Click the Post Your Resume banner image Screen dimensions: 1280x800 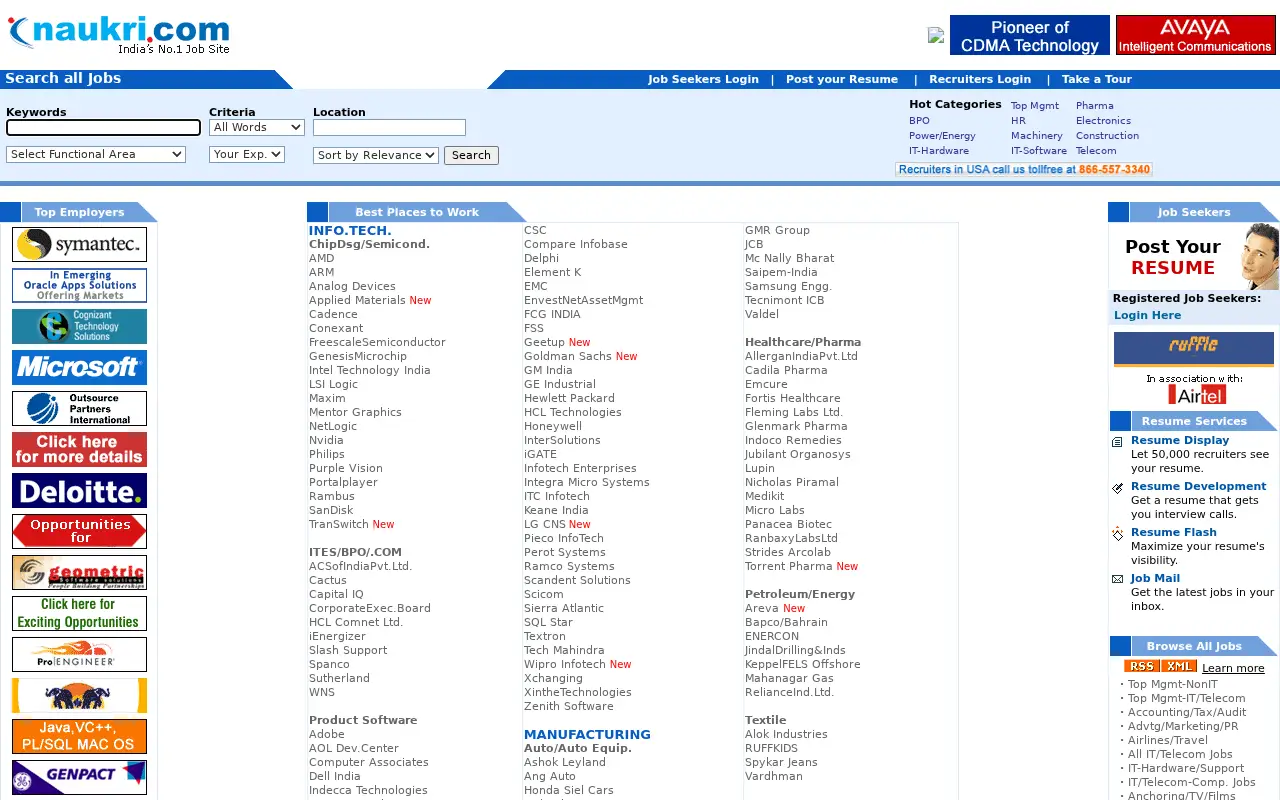click(1194, 257)
